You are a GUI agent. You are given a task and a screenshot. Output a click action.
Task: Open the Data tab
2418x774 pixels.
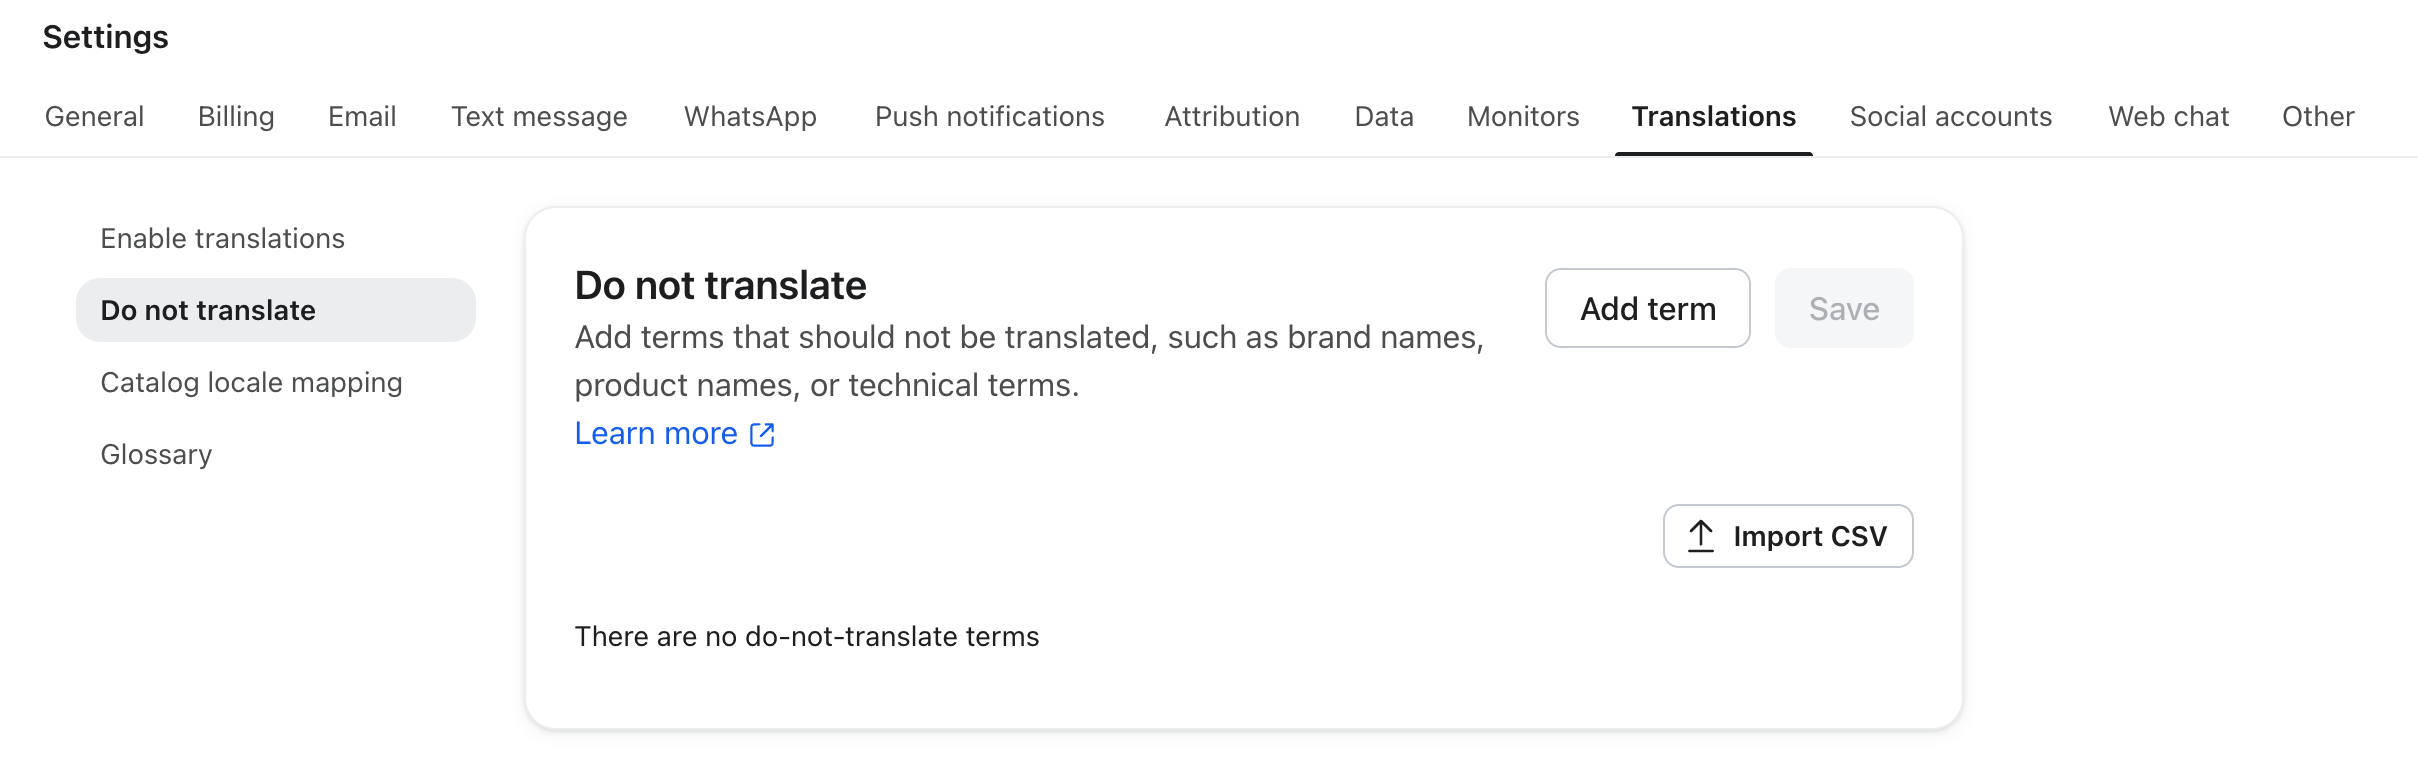click(1384, 116)
